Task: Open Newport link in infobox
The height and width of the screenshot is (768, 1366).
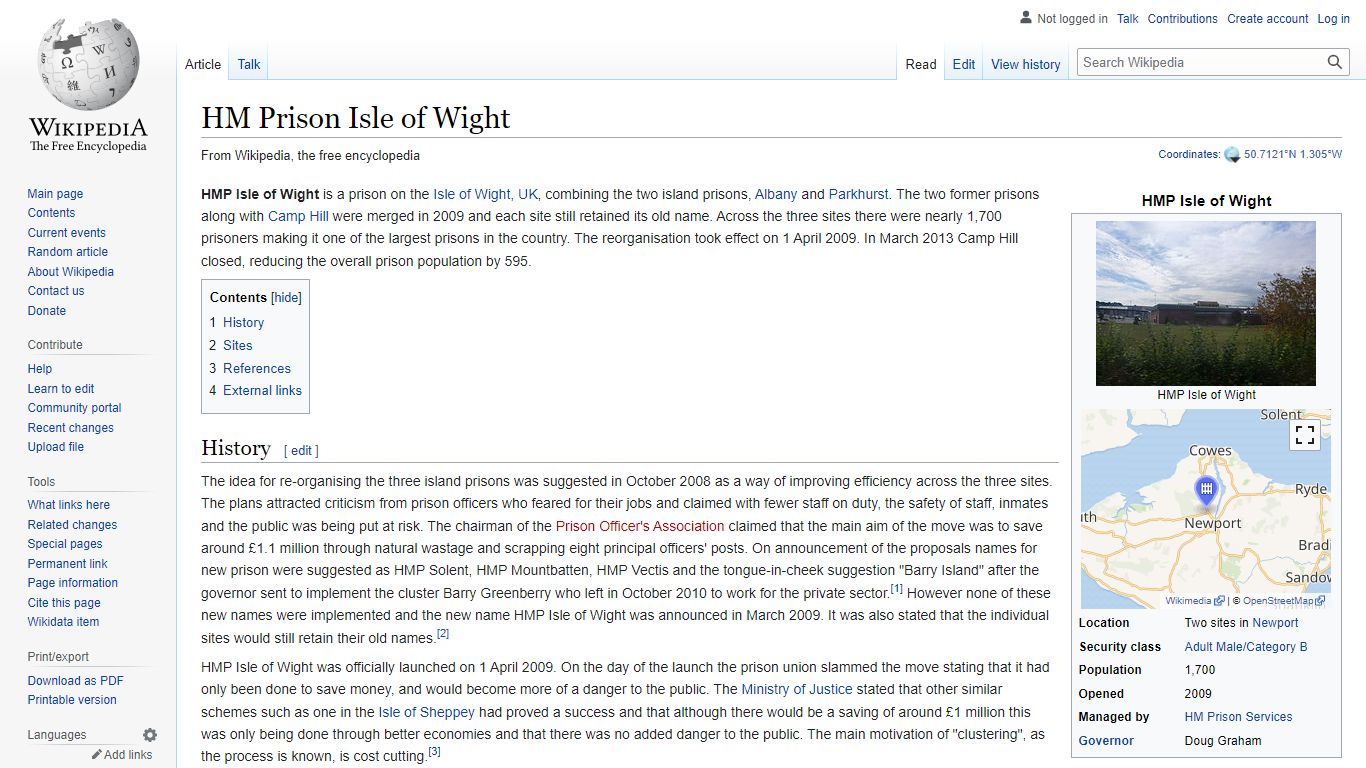Action: tap(1275, 623)
